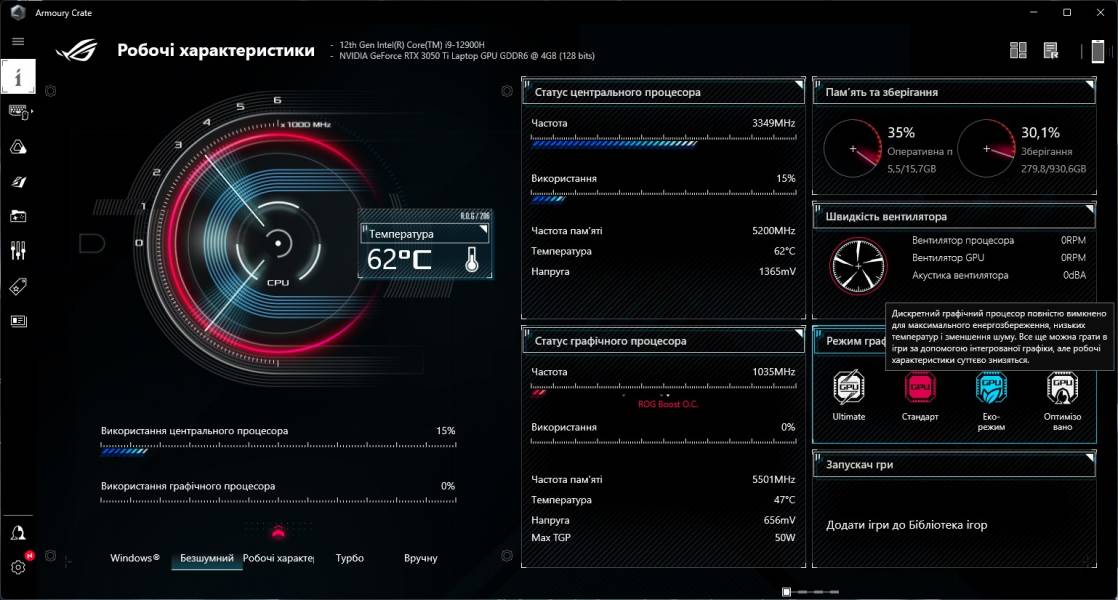Click the thermometer icon in temperature box
The image size is (1118, 600).
(x=471, y=259)
